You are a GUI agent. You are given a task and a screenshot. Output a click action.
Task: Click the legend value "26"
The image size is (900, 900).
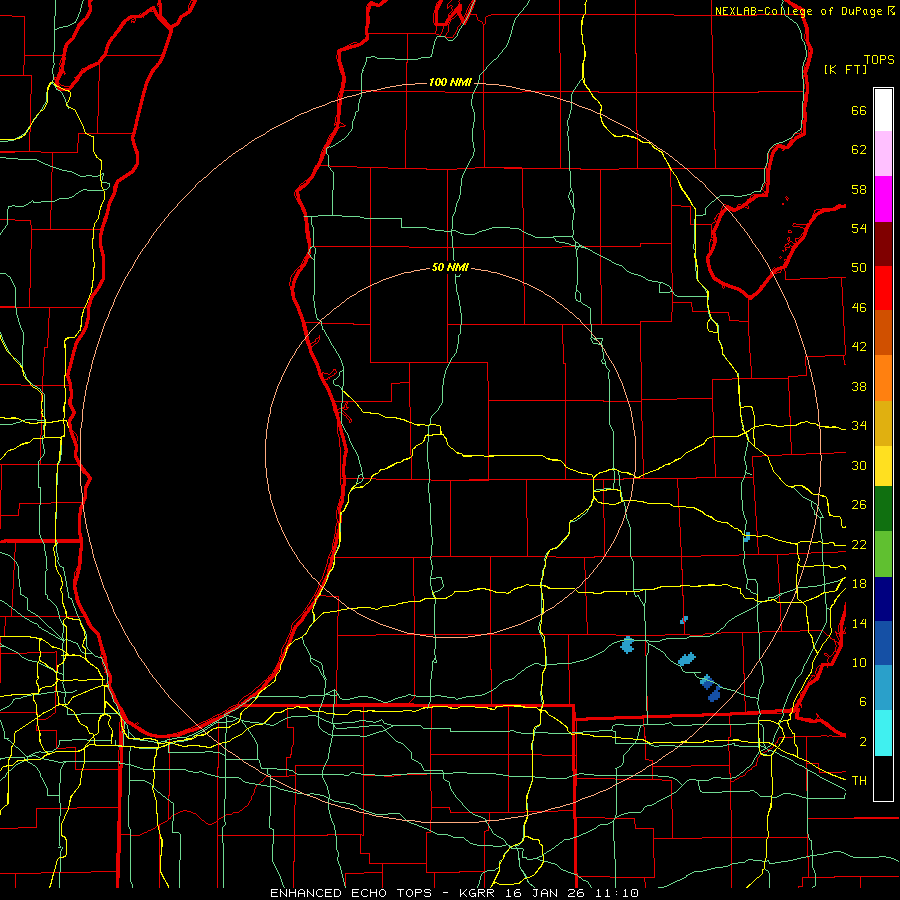[x=859, y=505]
